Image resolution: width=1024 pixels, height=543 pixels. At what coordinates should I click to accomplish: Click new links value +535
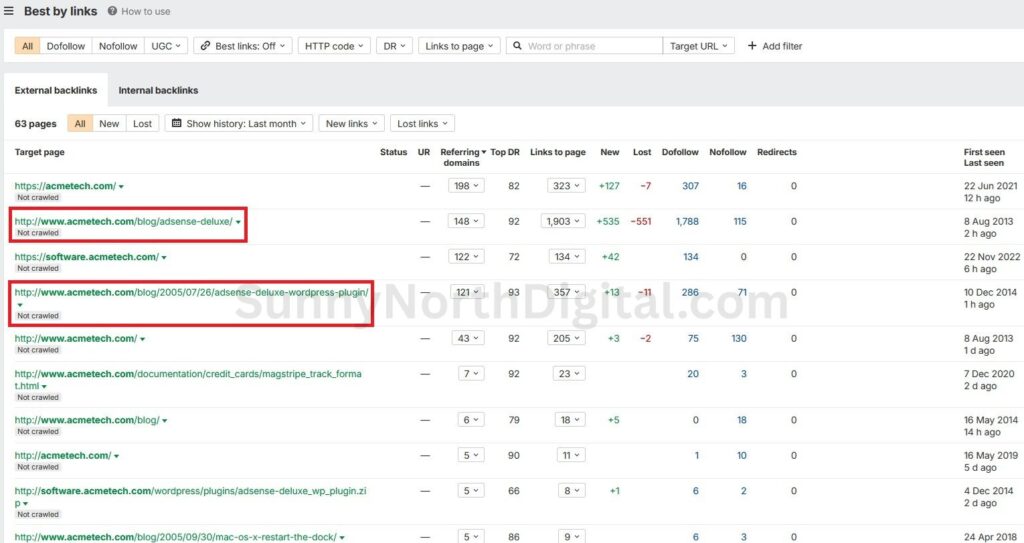click(607, 221)
